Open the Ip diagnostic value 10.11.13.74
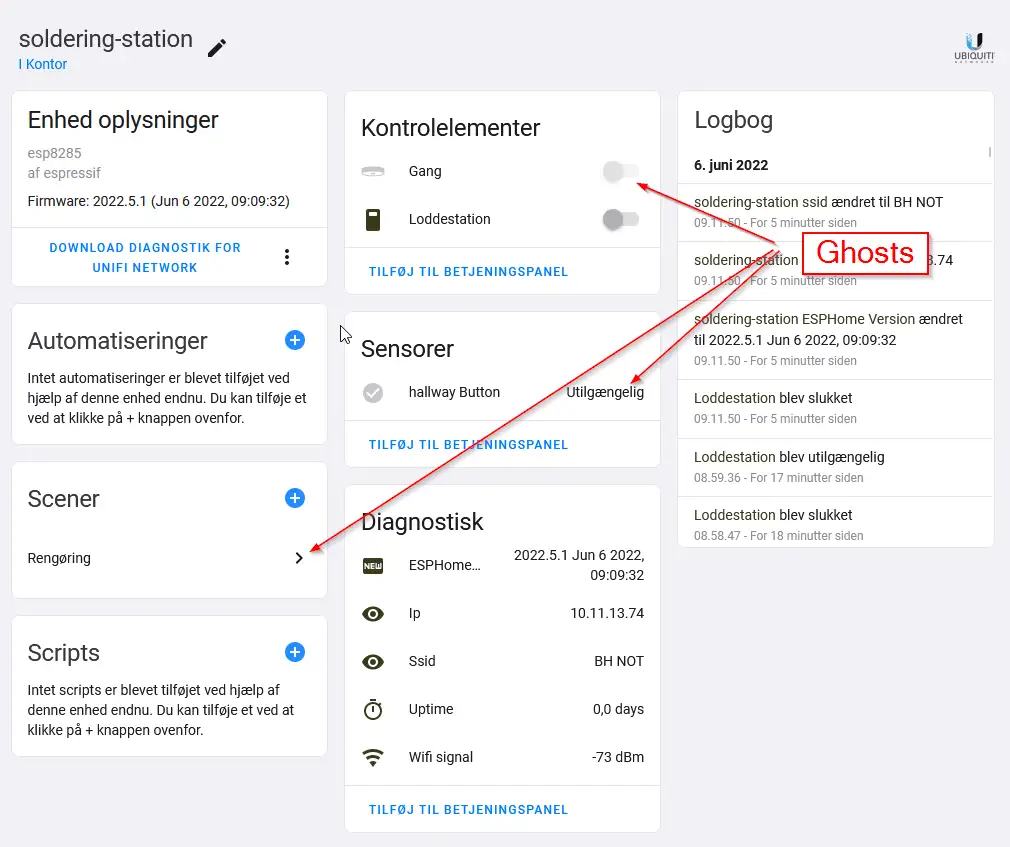 607,613
